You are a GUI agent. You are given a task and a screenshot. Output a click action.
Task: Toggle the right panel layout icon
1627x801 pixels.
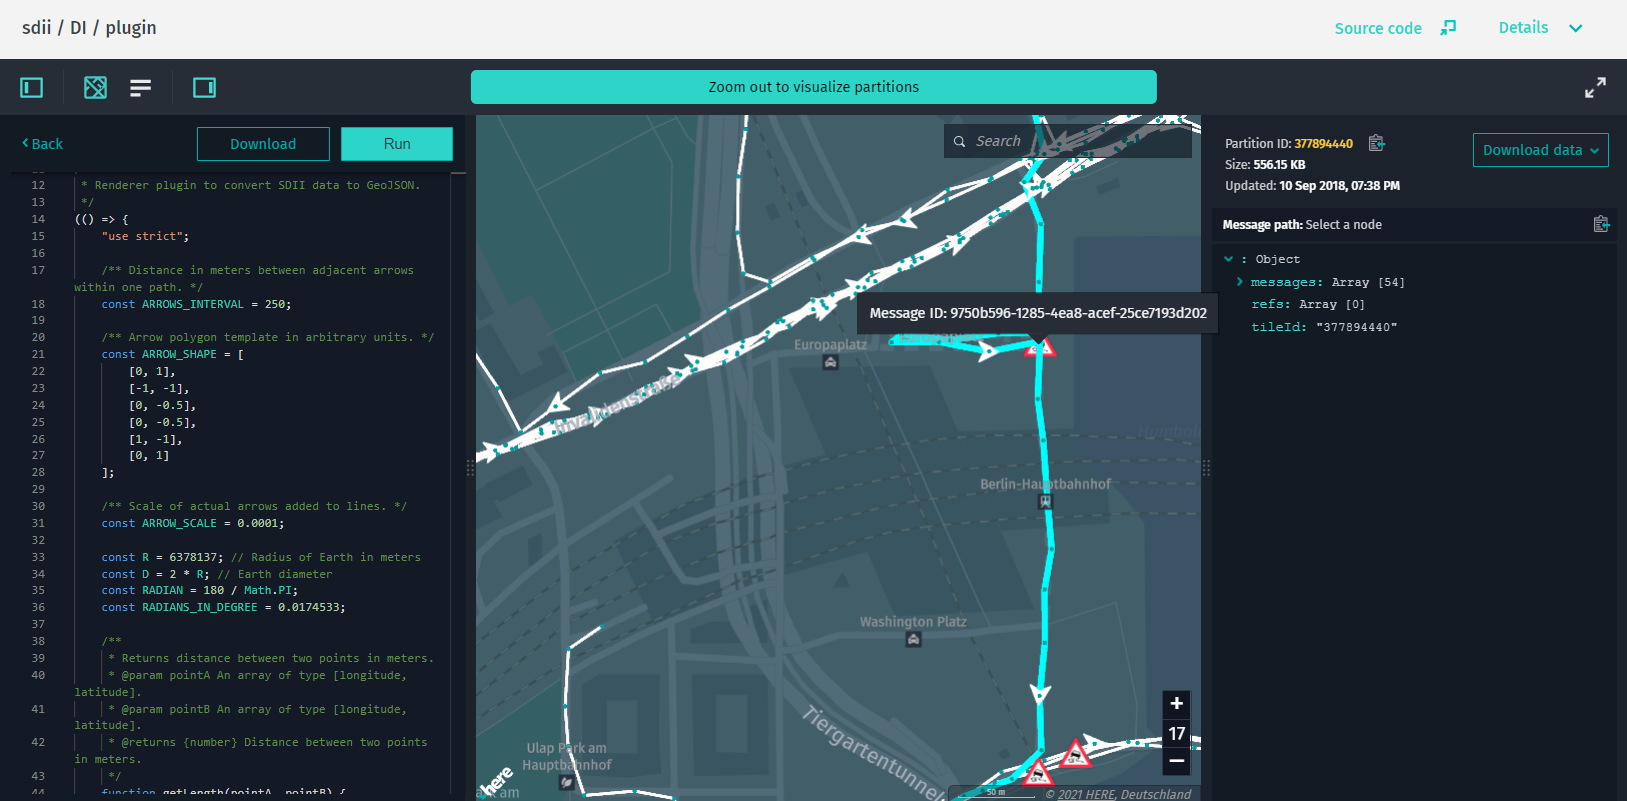(x=204, y=88)
